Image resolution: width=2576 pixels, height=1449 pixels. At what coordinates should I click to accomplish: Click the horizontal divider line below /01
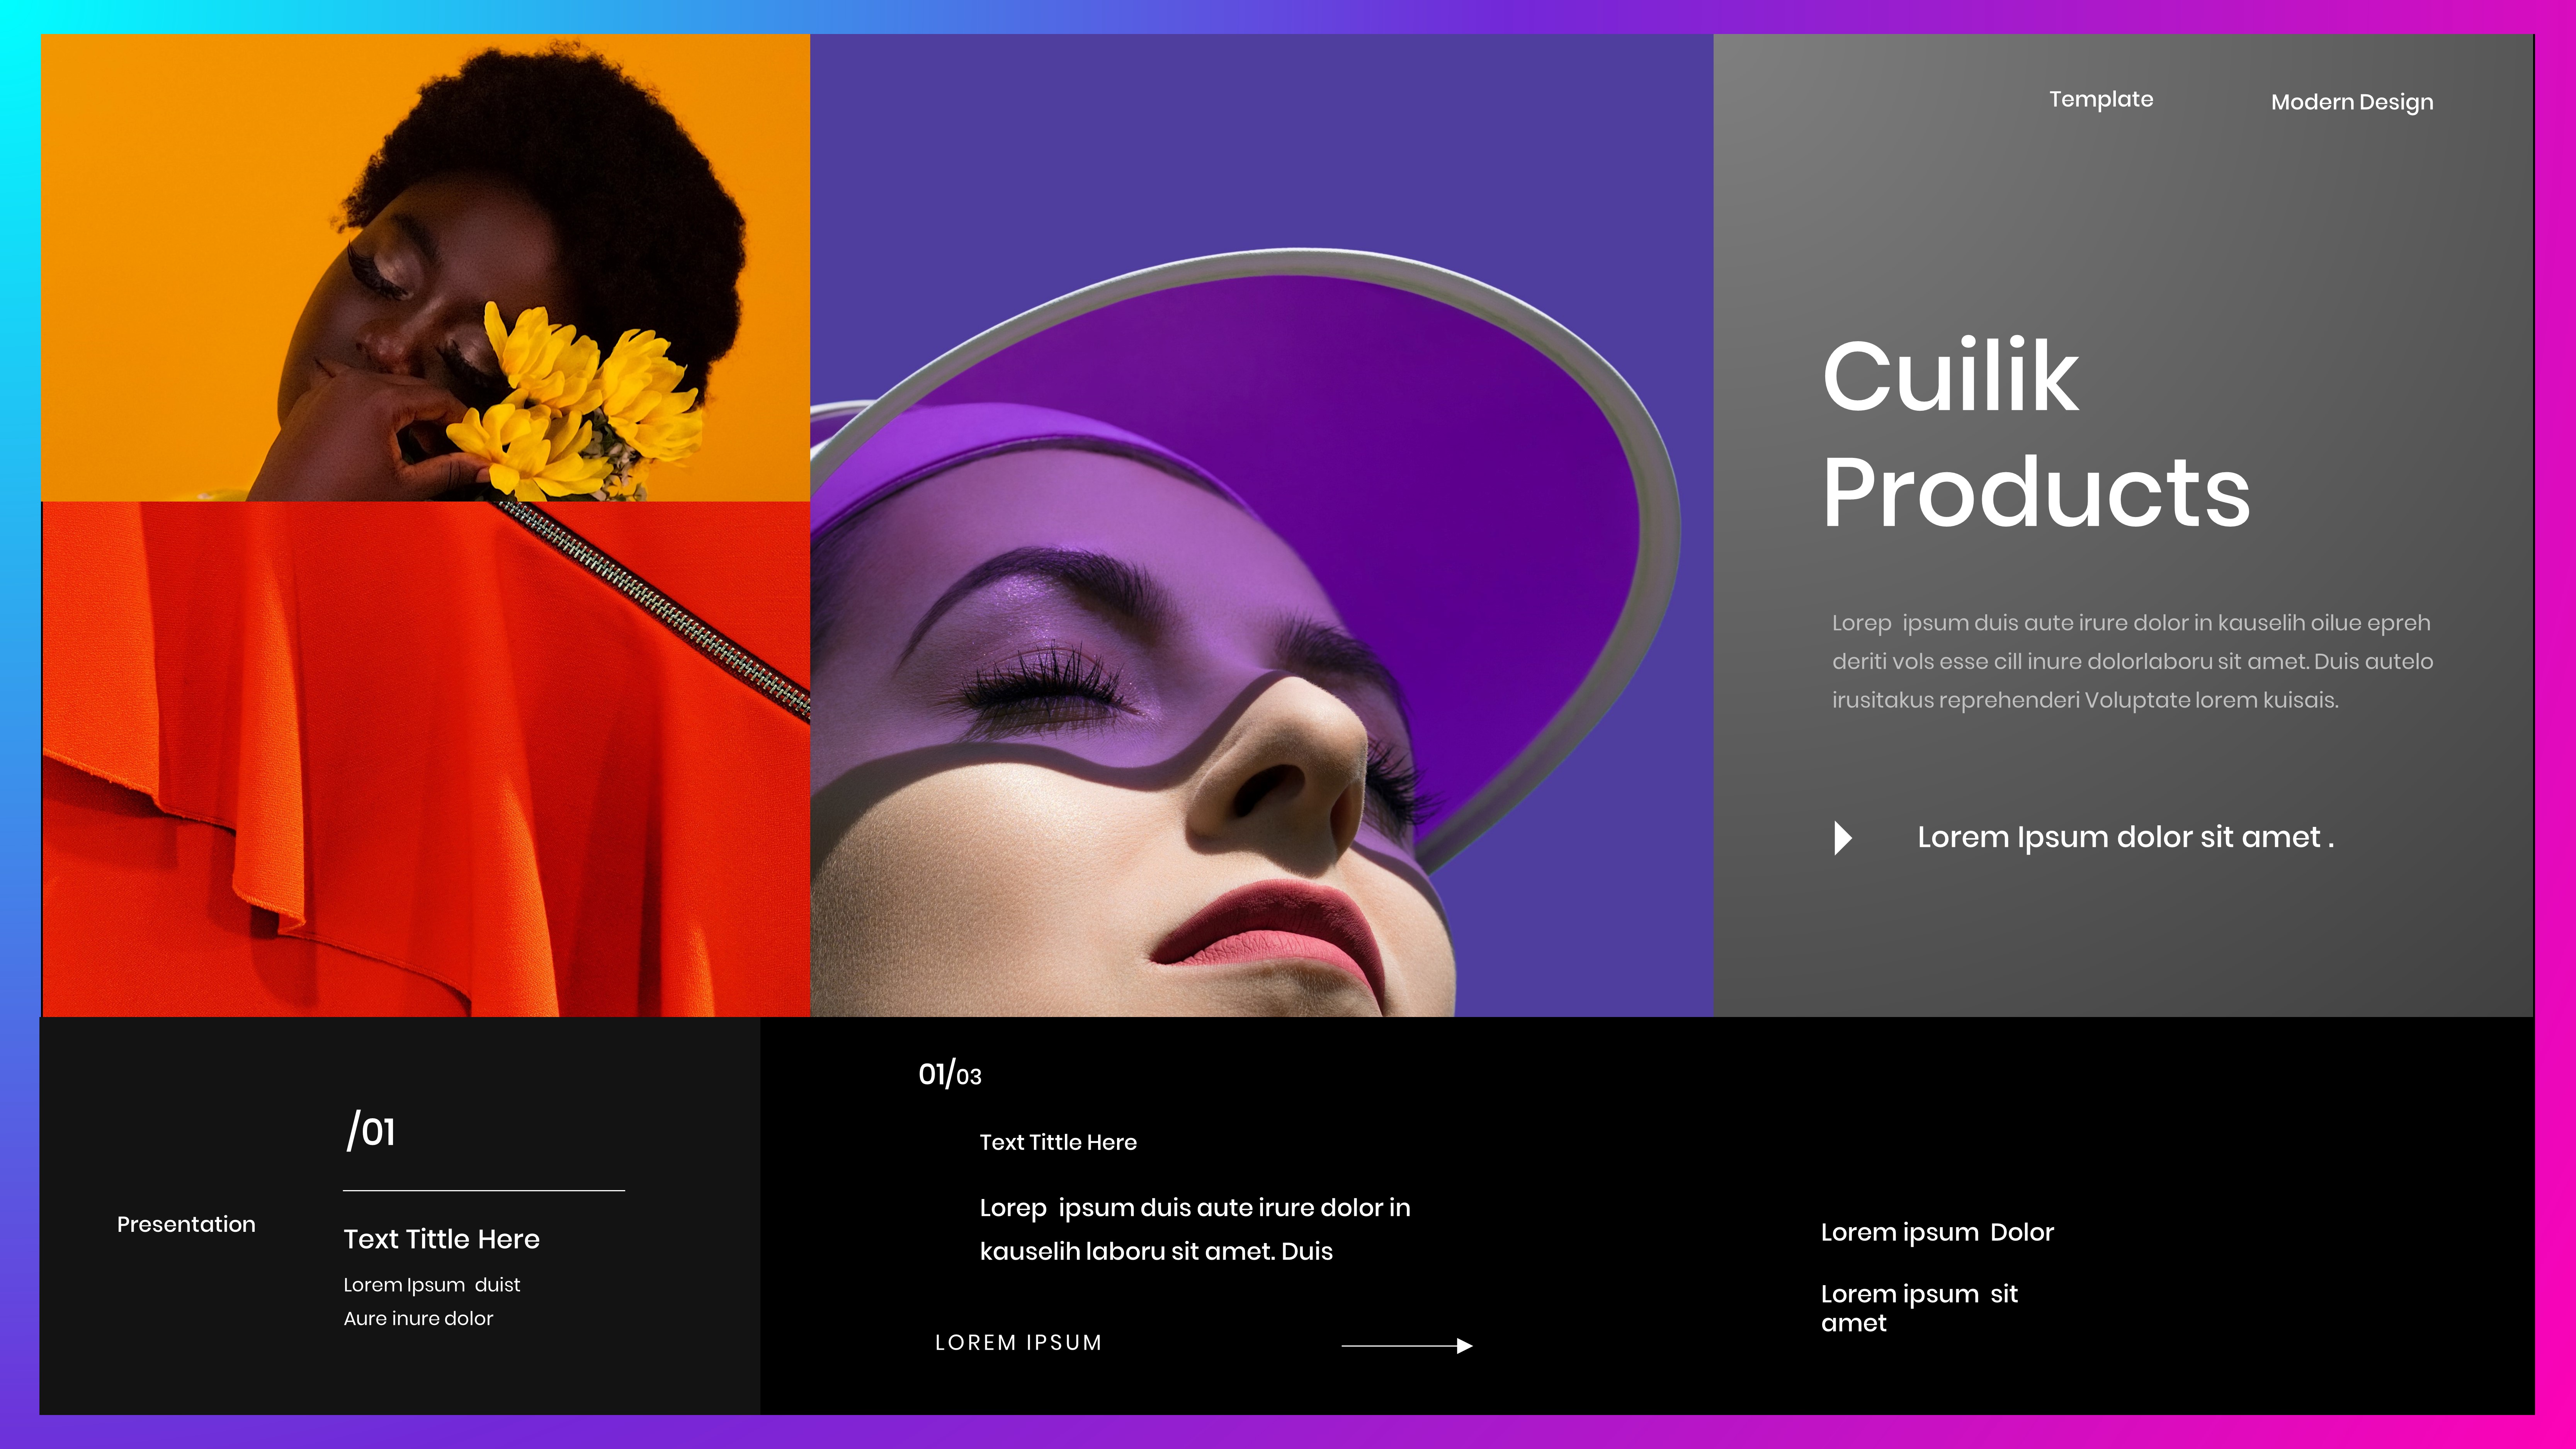point(484,1191)
